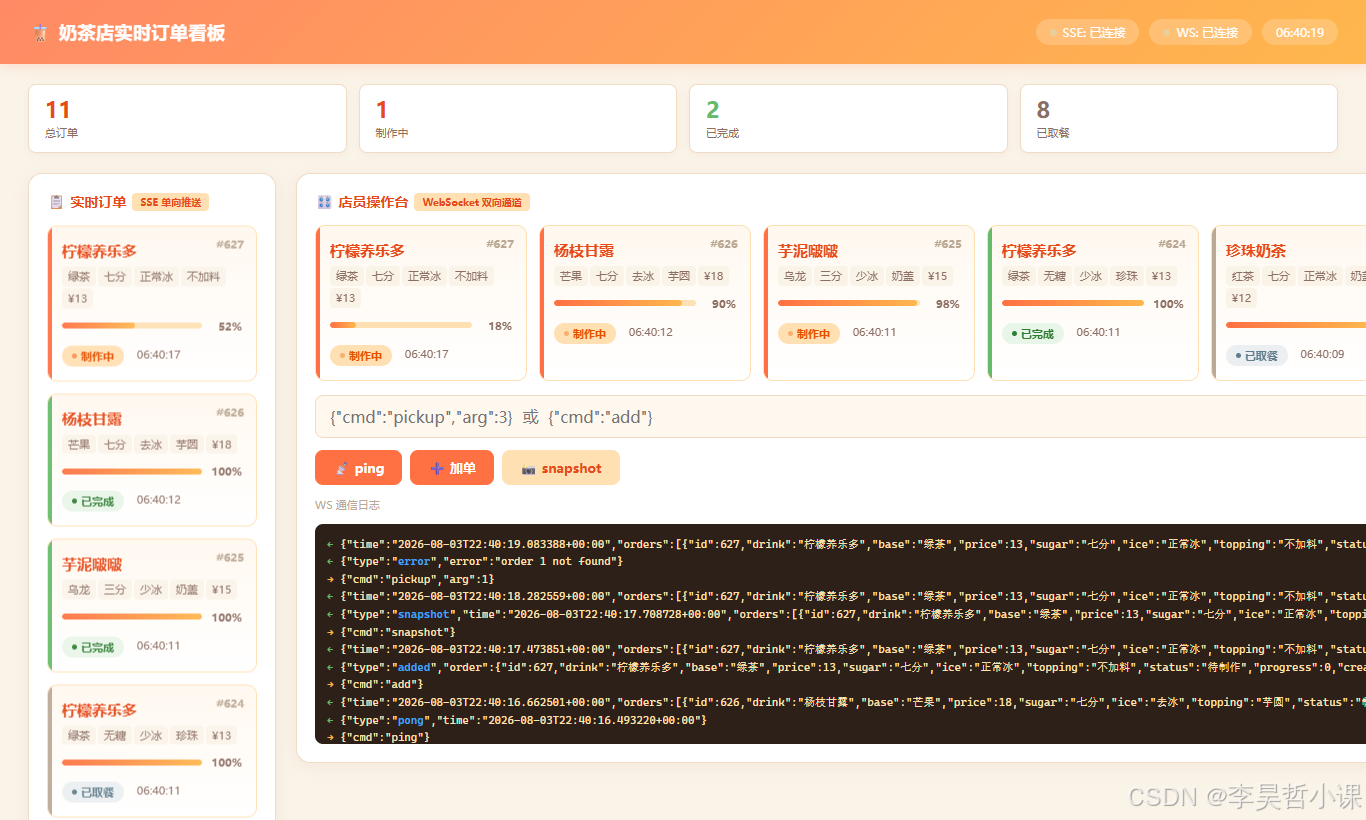Select log line {"cmd":"ping"}

pos(385,737)
